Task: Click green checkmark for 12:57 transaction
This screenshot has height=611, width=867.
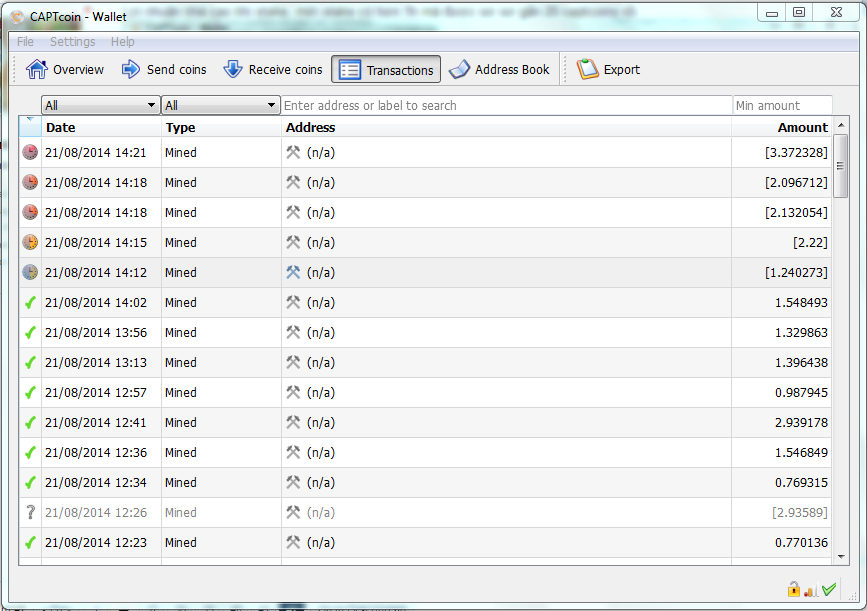Action: [30, 393]
